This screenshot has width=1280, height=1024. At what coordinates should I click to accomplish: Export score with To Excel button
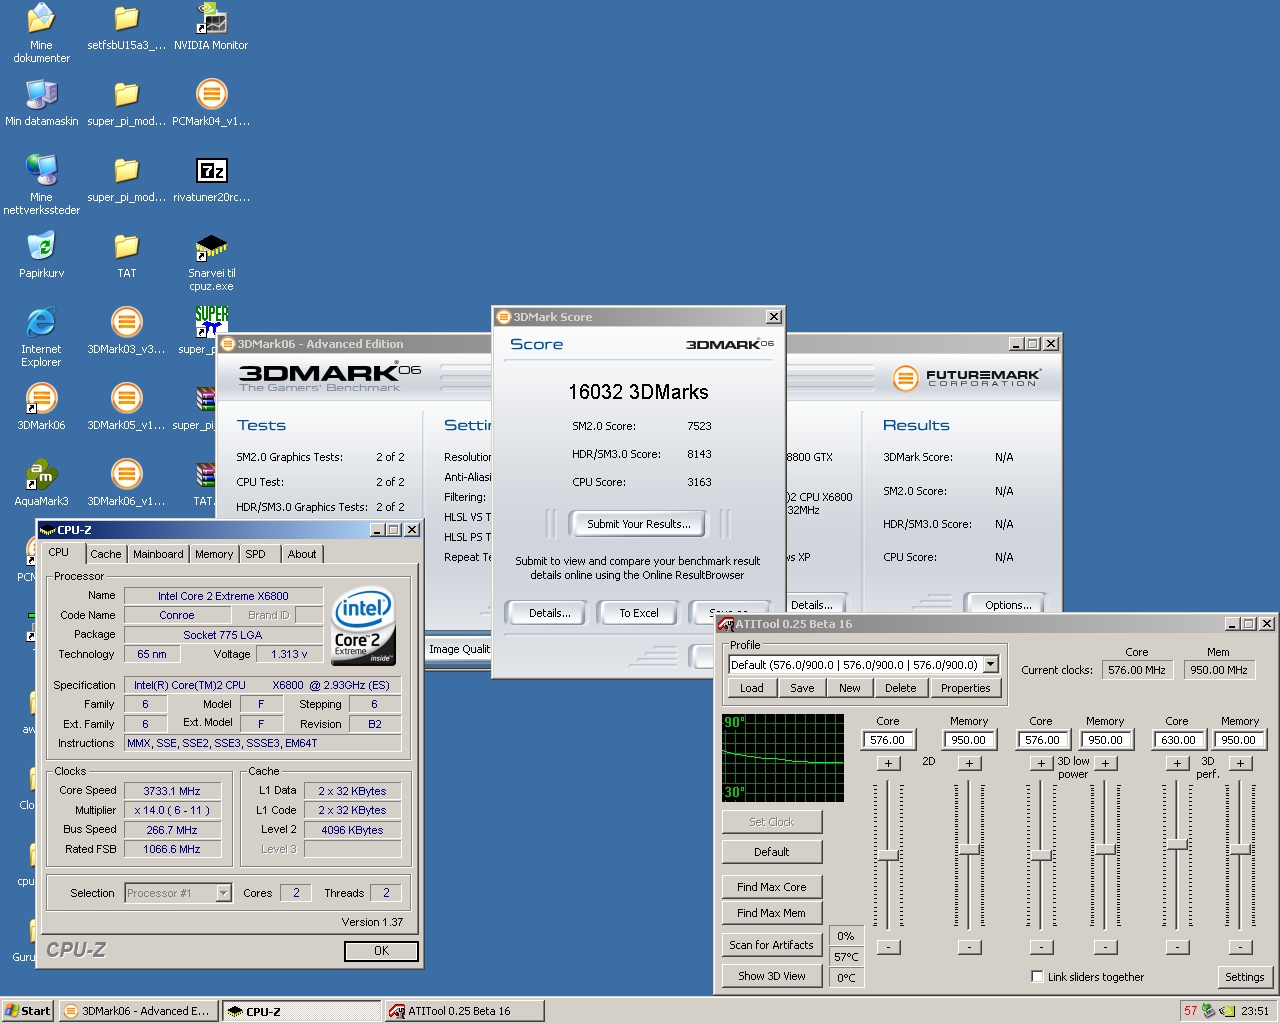tap(638, 613)
